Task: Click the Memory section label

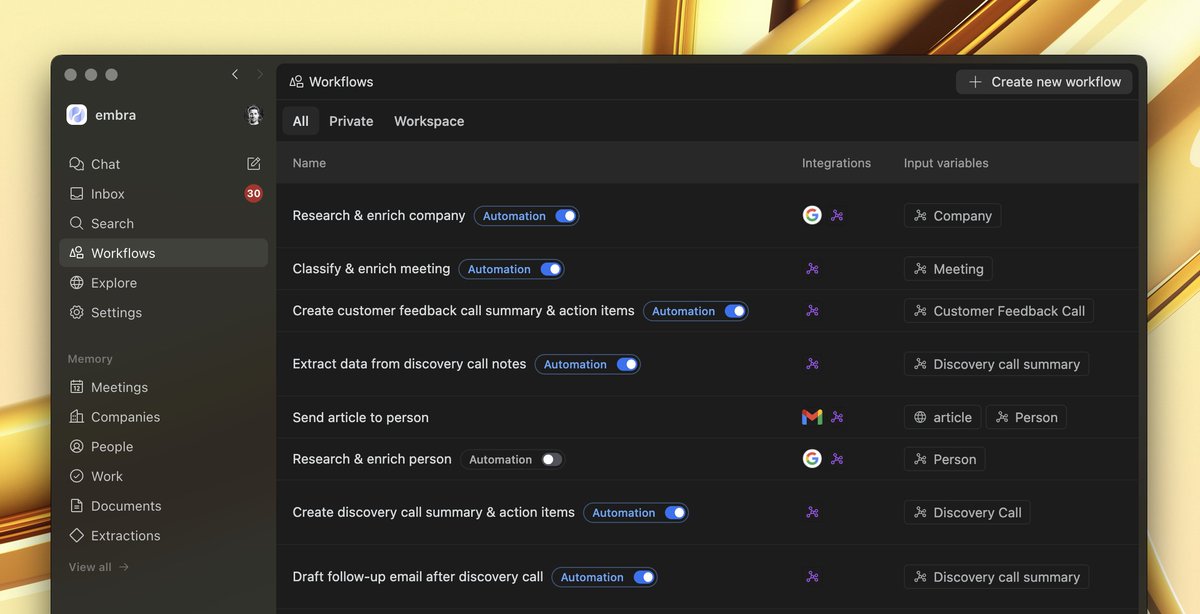Action: (90, 359)
